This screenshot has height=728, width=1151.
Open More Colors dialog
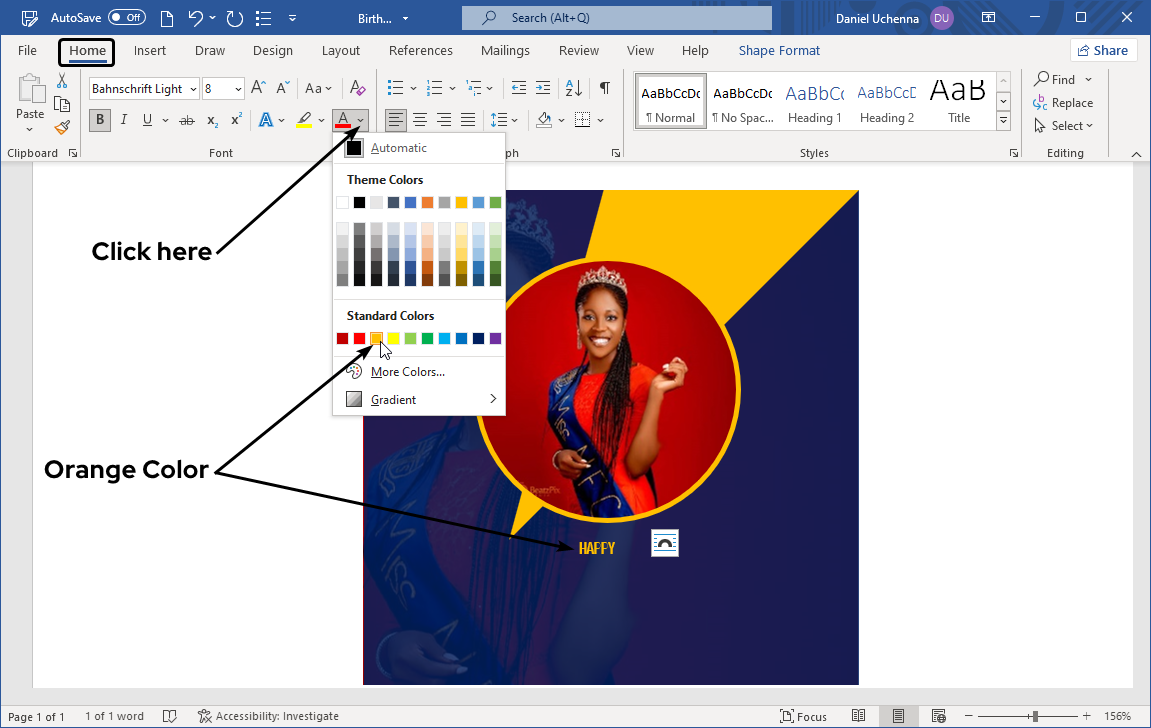pyautogui.click(x=407, y=372)
